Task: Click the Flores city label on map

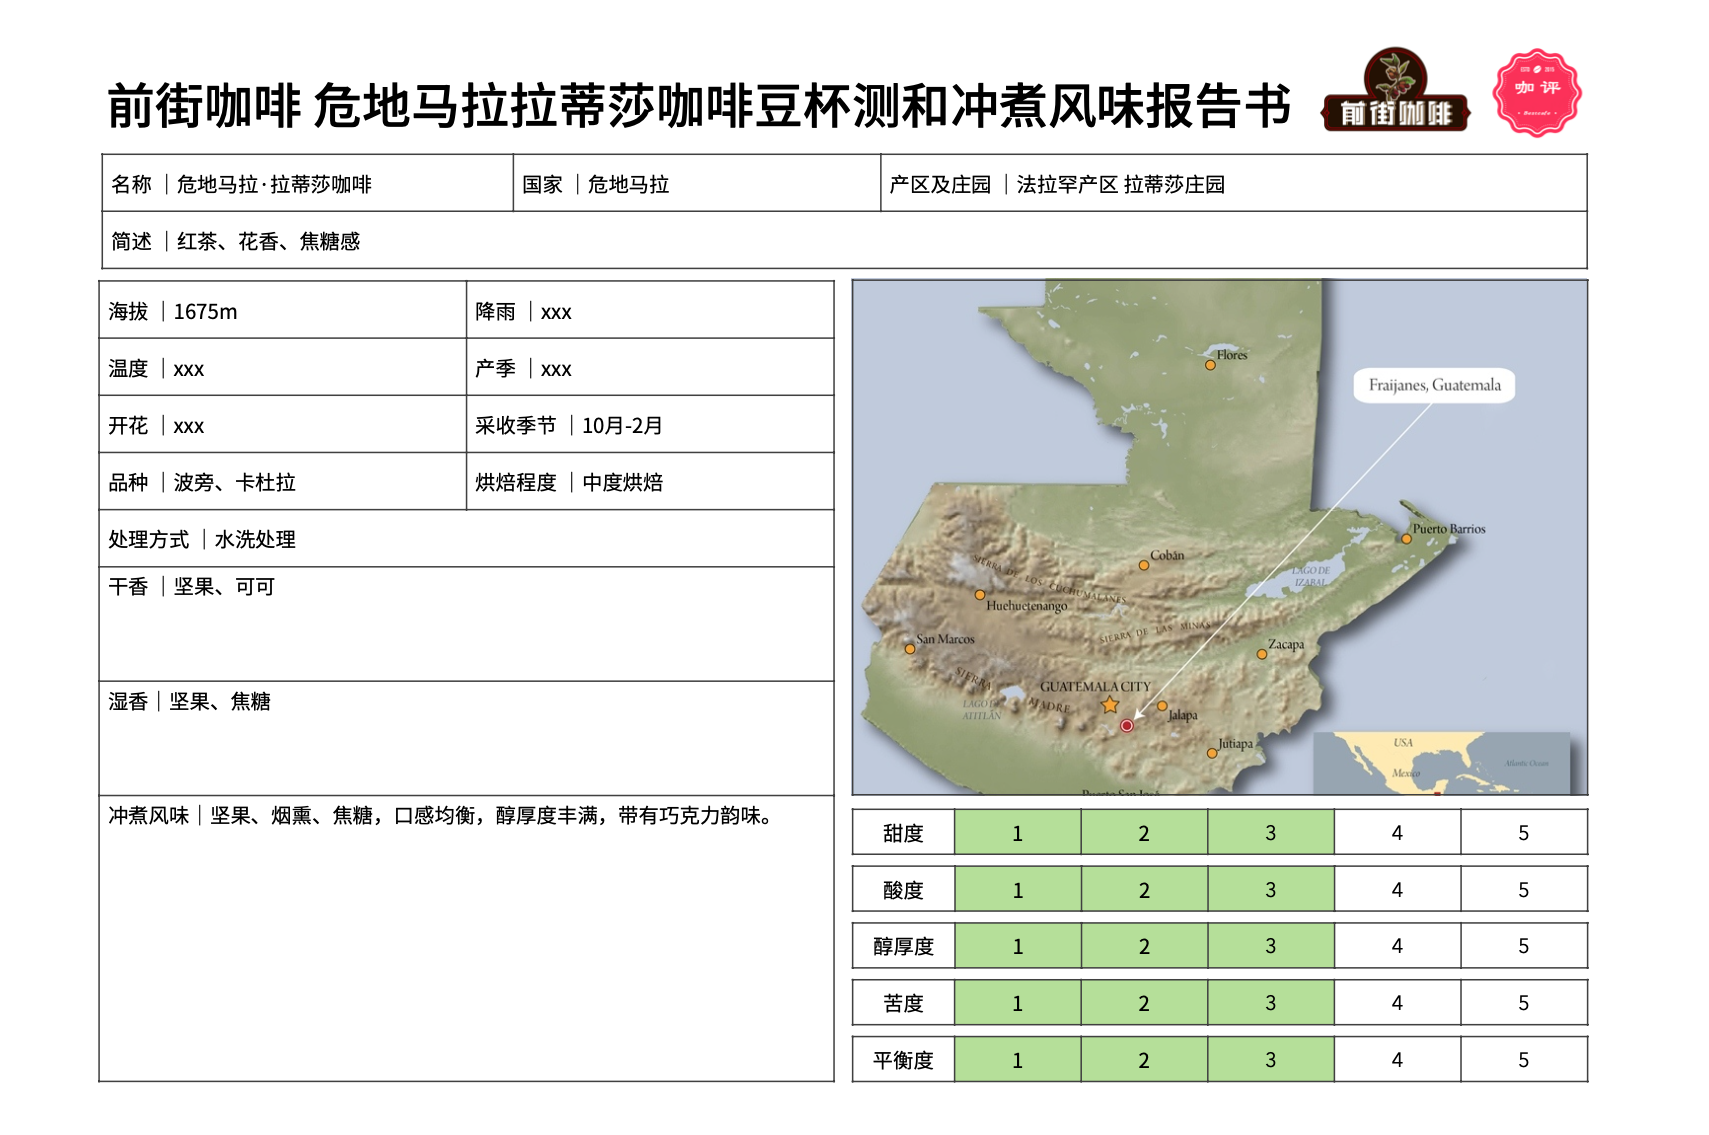Action: pos(1232,355)
